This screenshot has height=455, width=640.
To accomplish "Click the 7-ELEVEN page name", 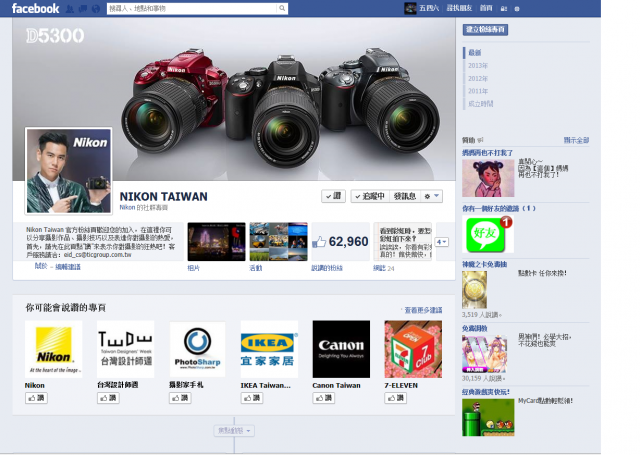I will pos(401,385).
